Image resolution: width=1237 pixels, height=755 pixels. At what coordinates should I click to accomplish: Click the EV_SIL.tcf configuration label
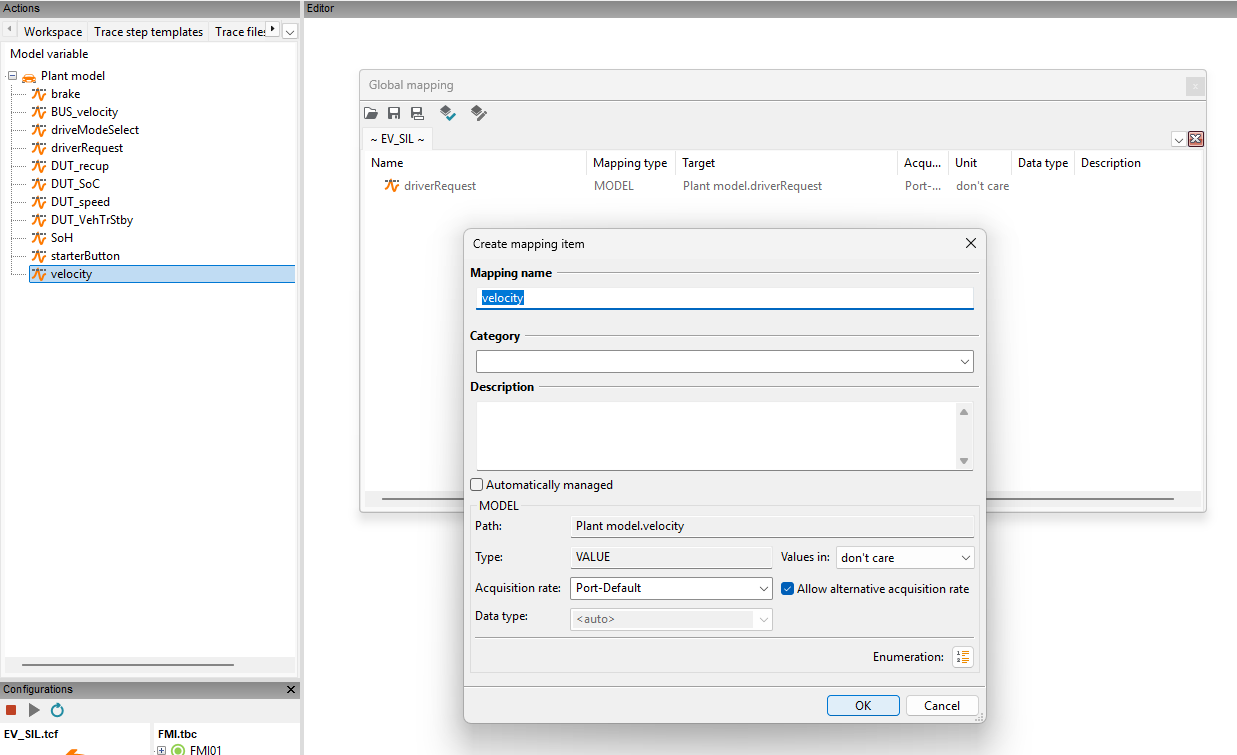click(31, 734)
